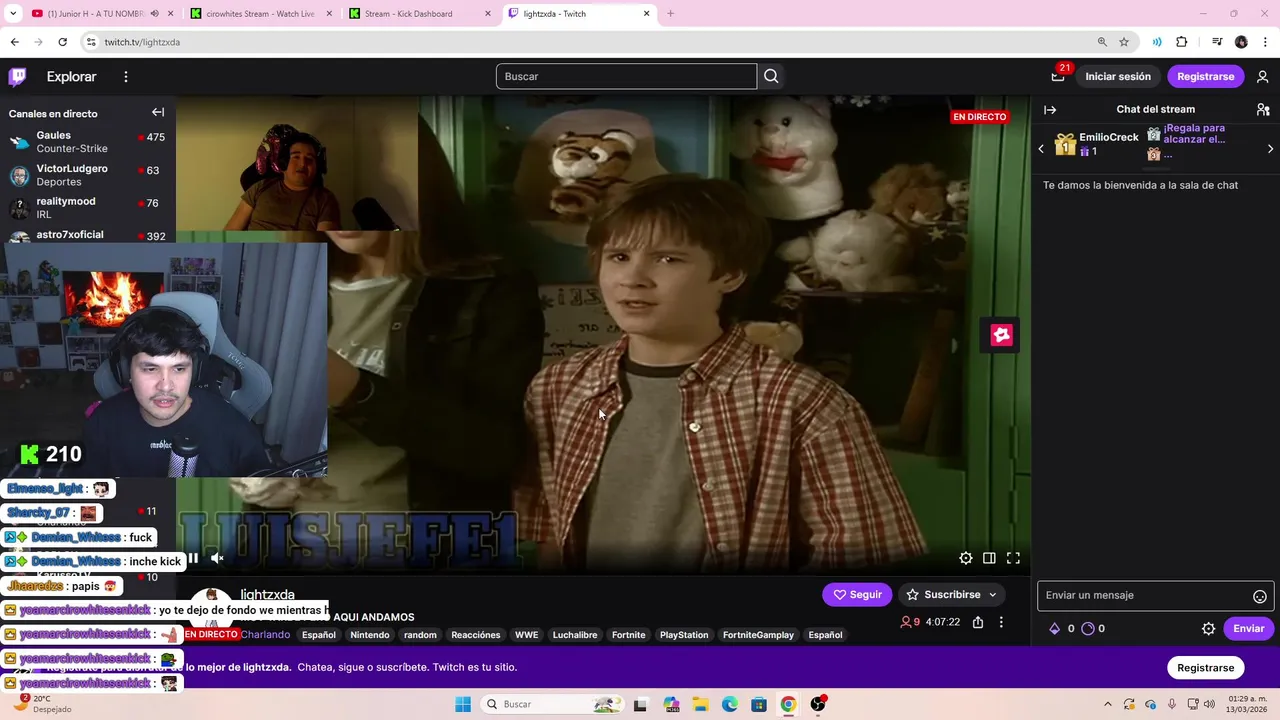1280x720 pixels.
Task: Show hidden system tray icons
Action: click(1107, 704)
